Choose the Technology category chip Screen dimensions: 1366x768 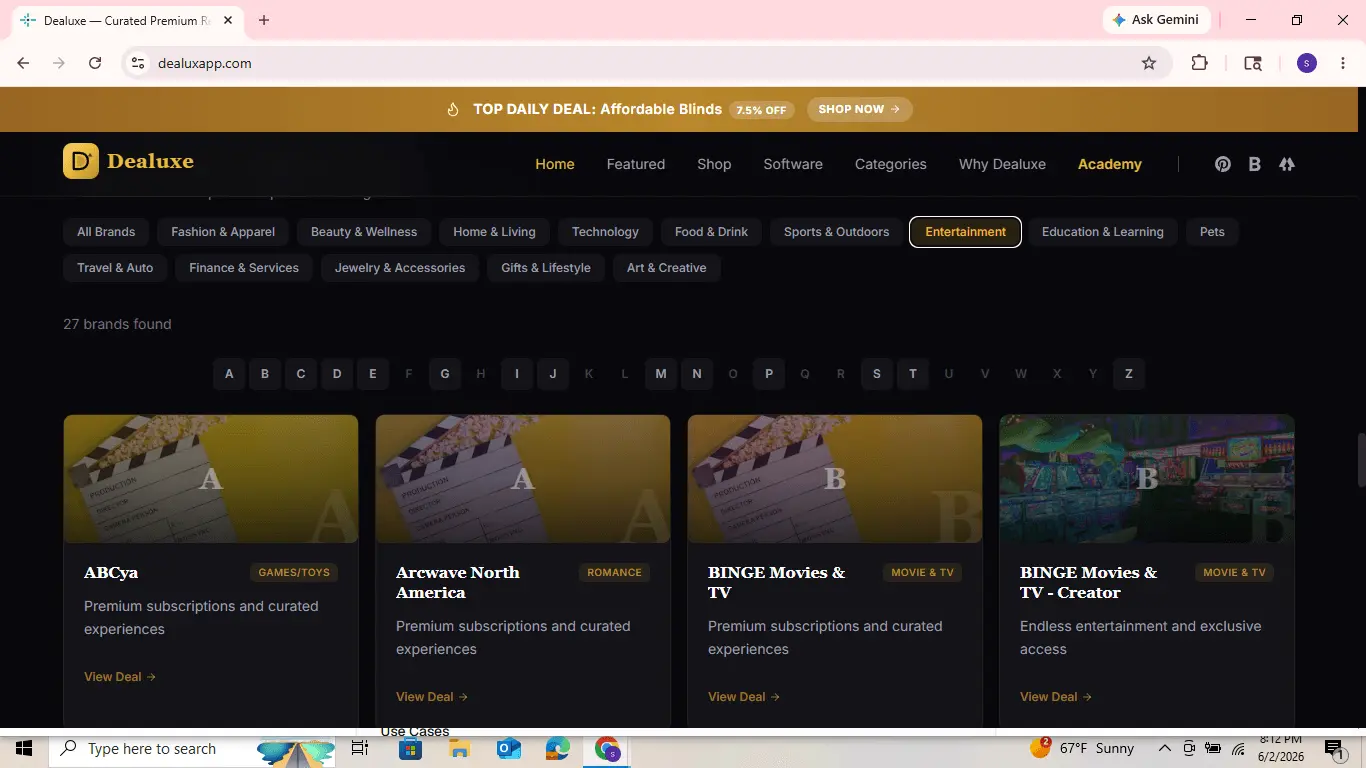pos(605,232)
